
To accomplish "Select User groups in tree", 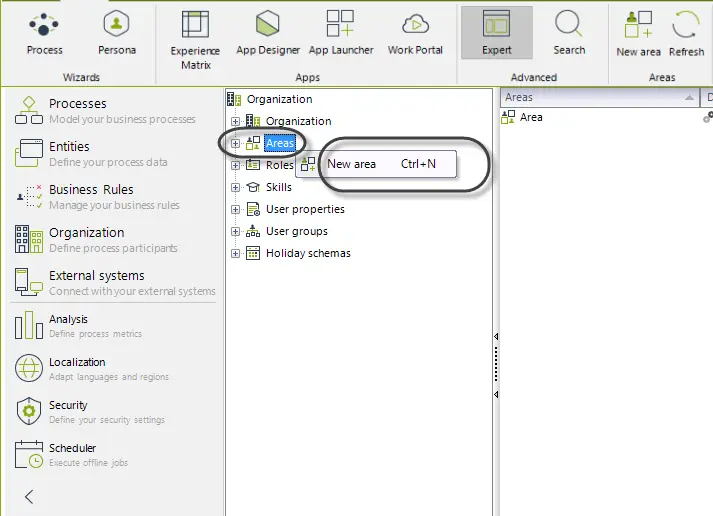I will tap(296, 231).
